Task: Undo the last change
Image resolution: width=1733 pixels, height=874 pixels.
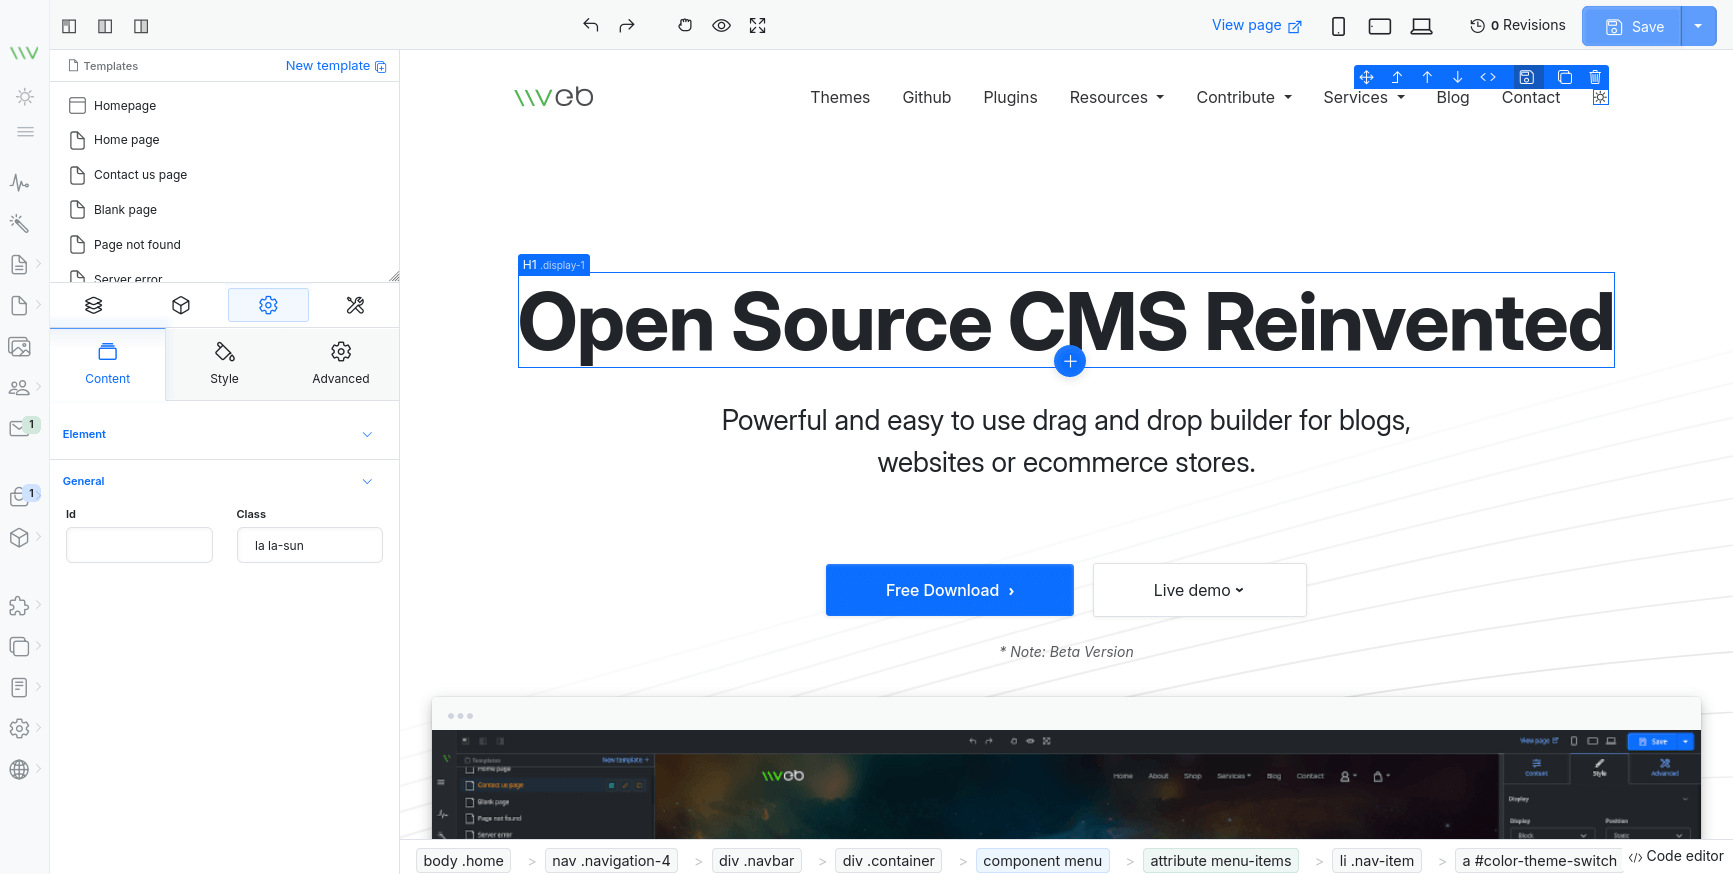Action: point(590,25)
